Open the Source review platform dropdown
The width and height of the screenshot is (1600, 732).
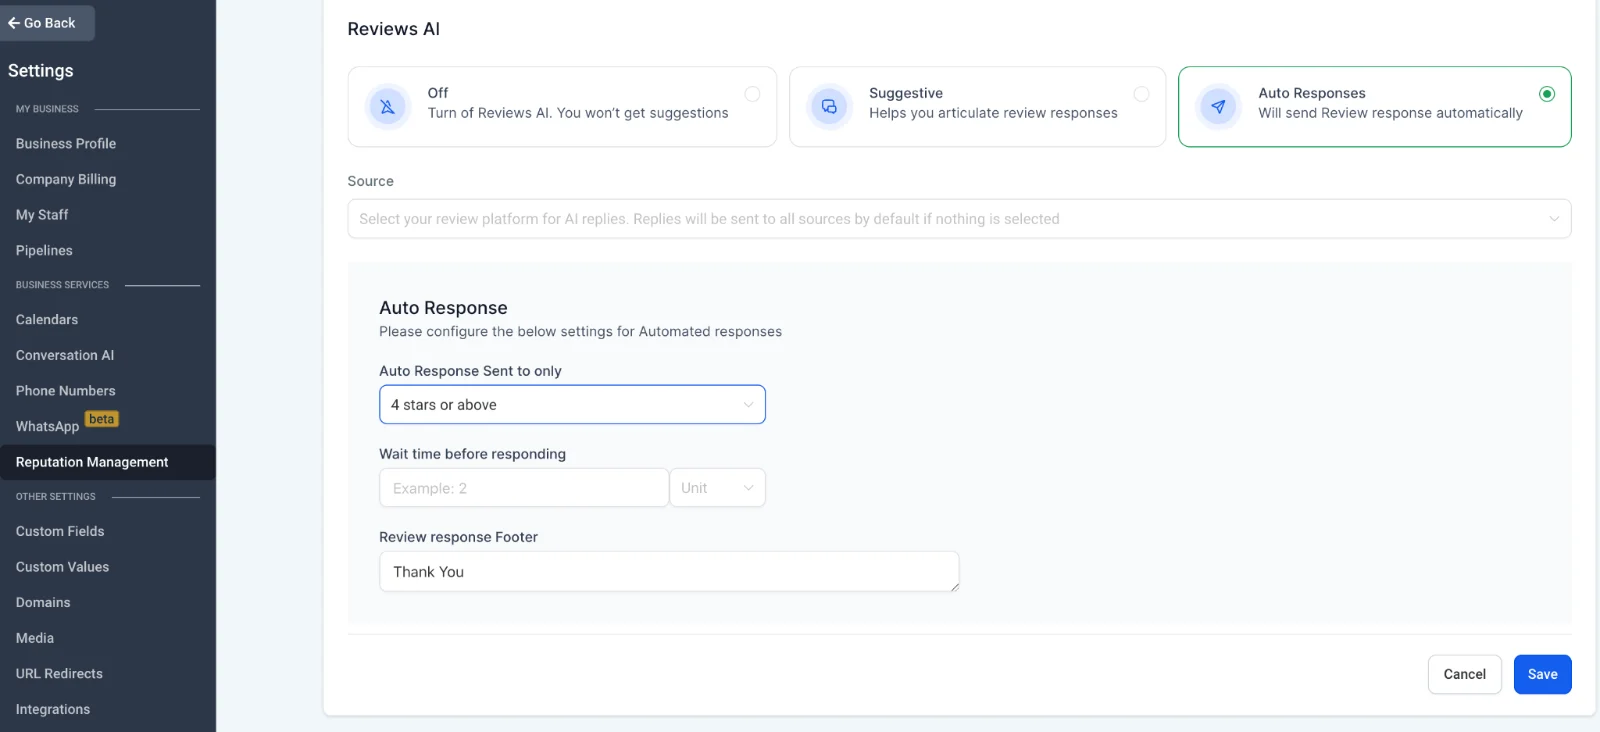pyautogui.click(x=959, y=219)
